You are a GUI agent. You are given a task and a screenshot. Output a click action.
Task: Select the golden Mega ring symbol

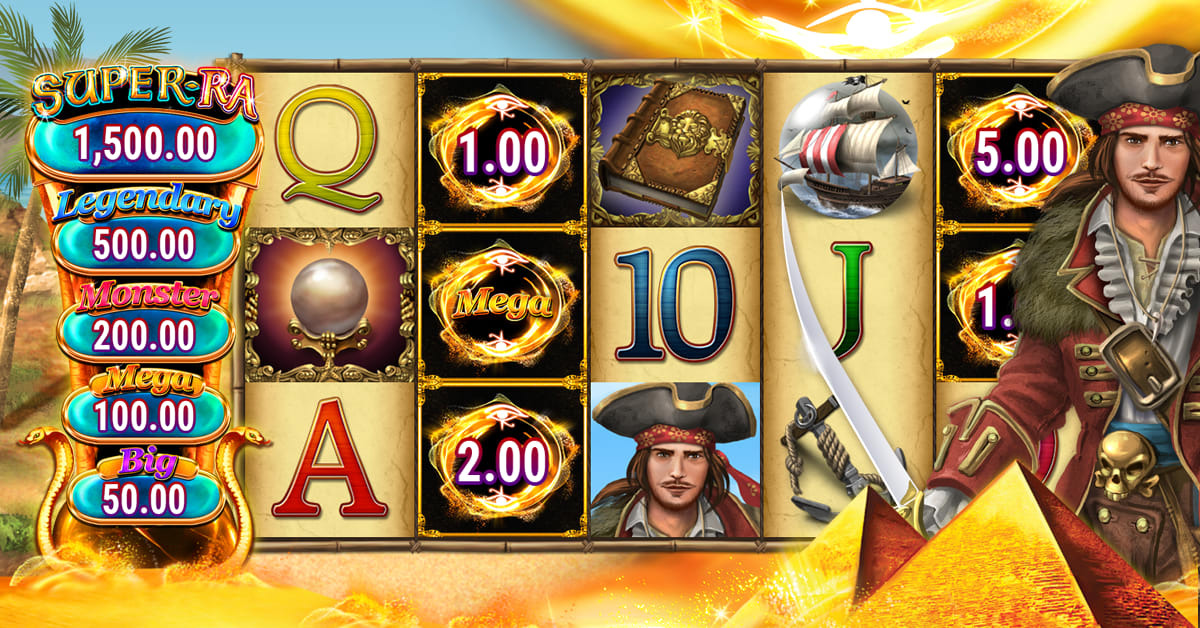point(502,305)
